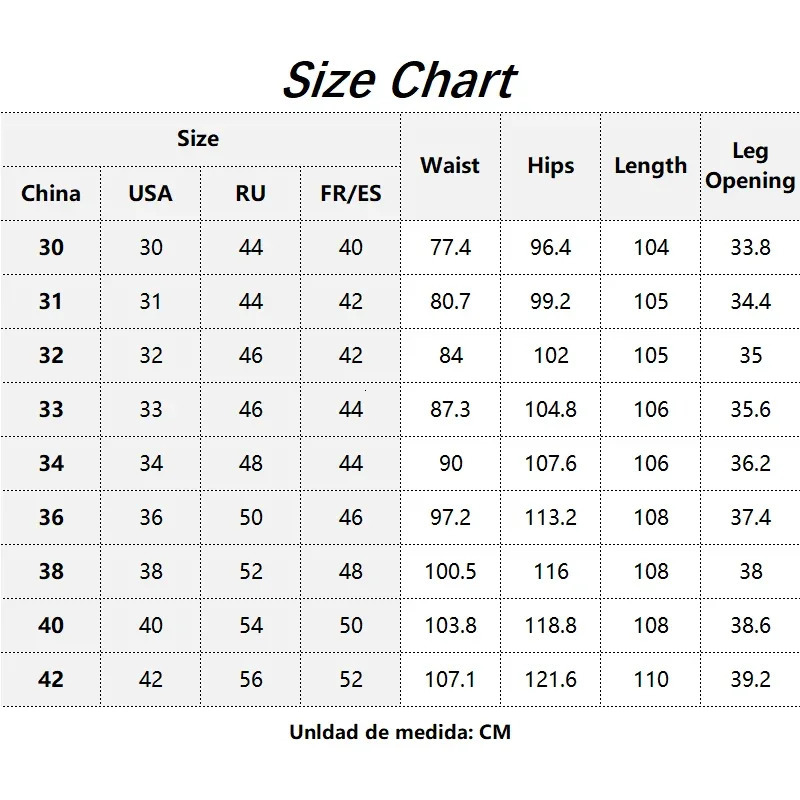Select the China sub-header cell
This screenshot has width=800, height=800.
[51, 193]
